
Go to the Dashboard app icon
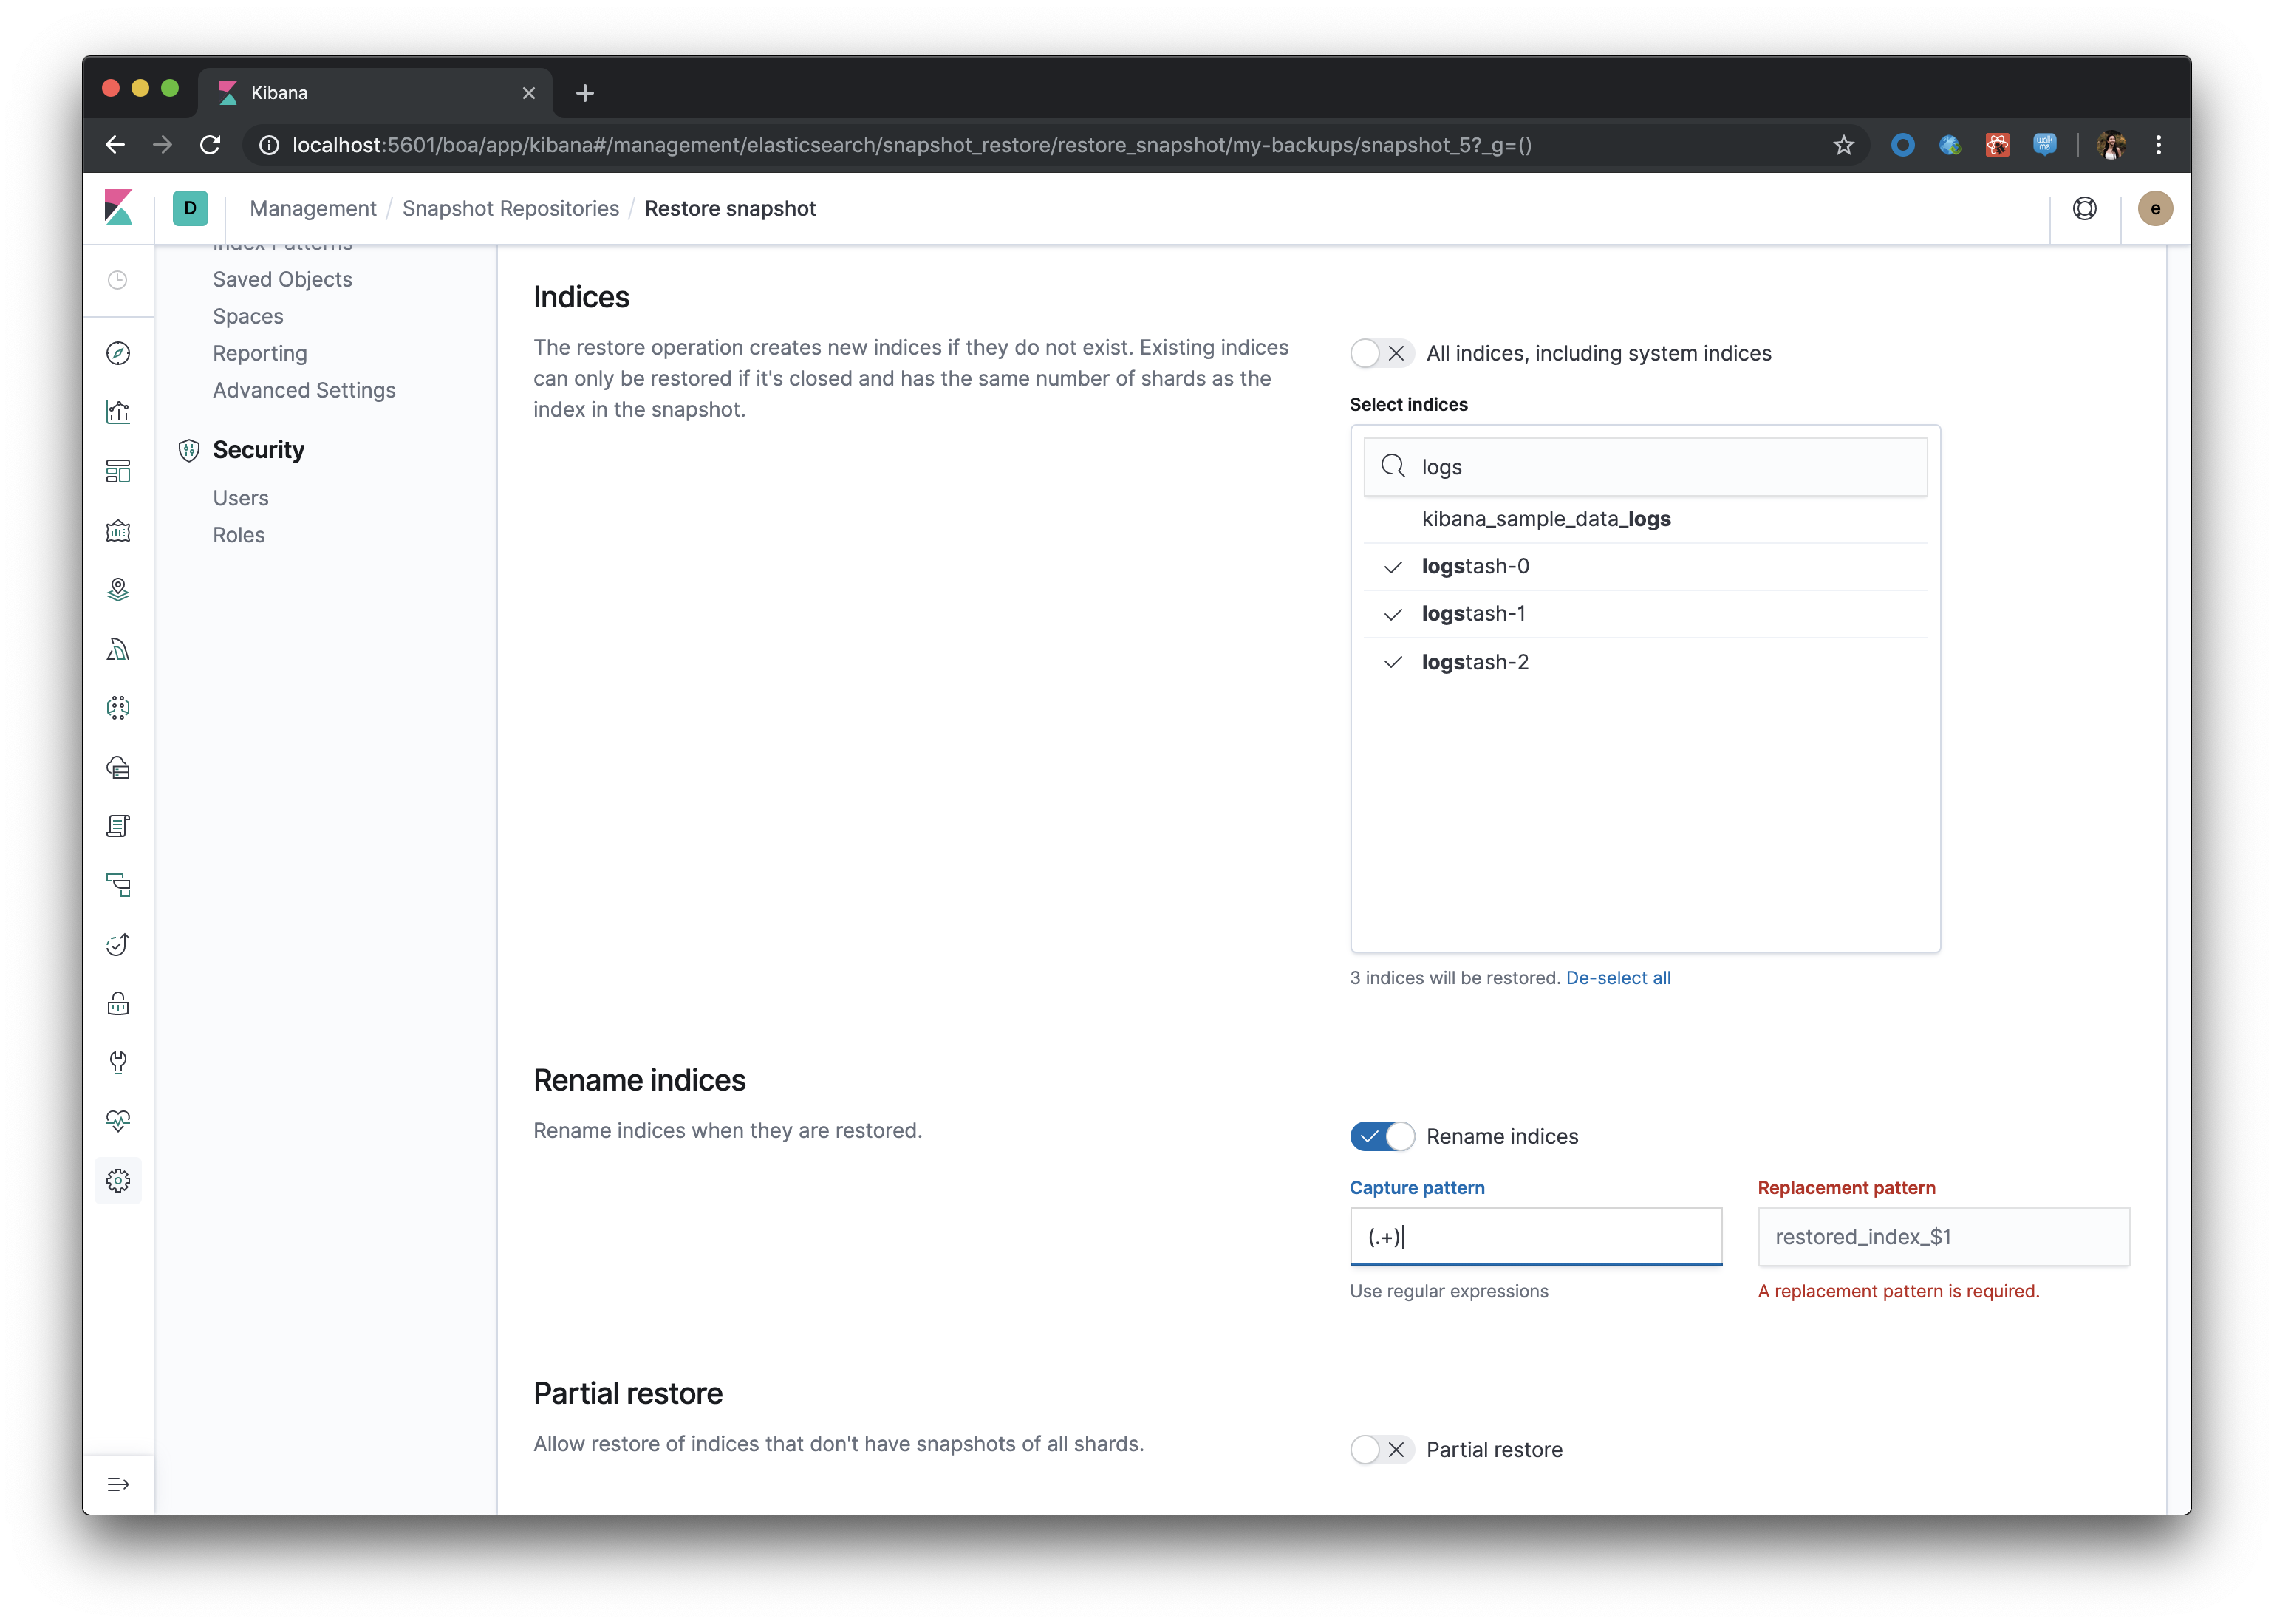[x=118, y=471]
